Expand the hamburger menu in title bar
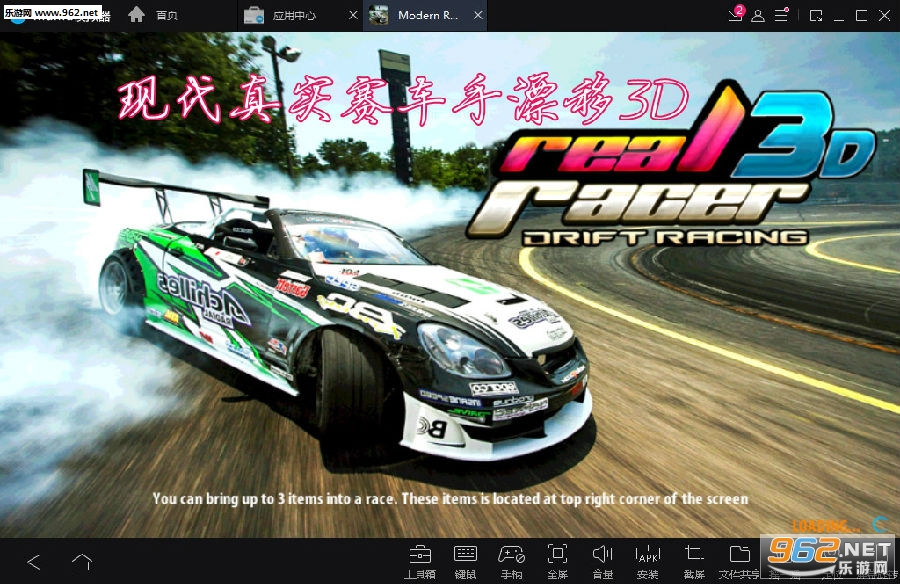Viewport: 900px width, 584px height. 782,15
